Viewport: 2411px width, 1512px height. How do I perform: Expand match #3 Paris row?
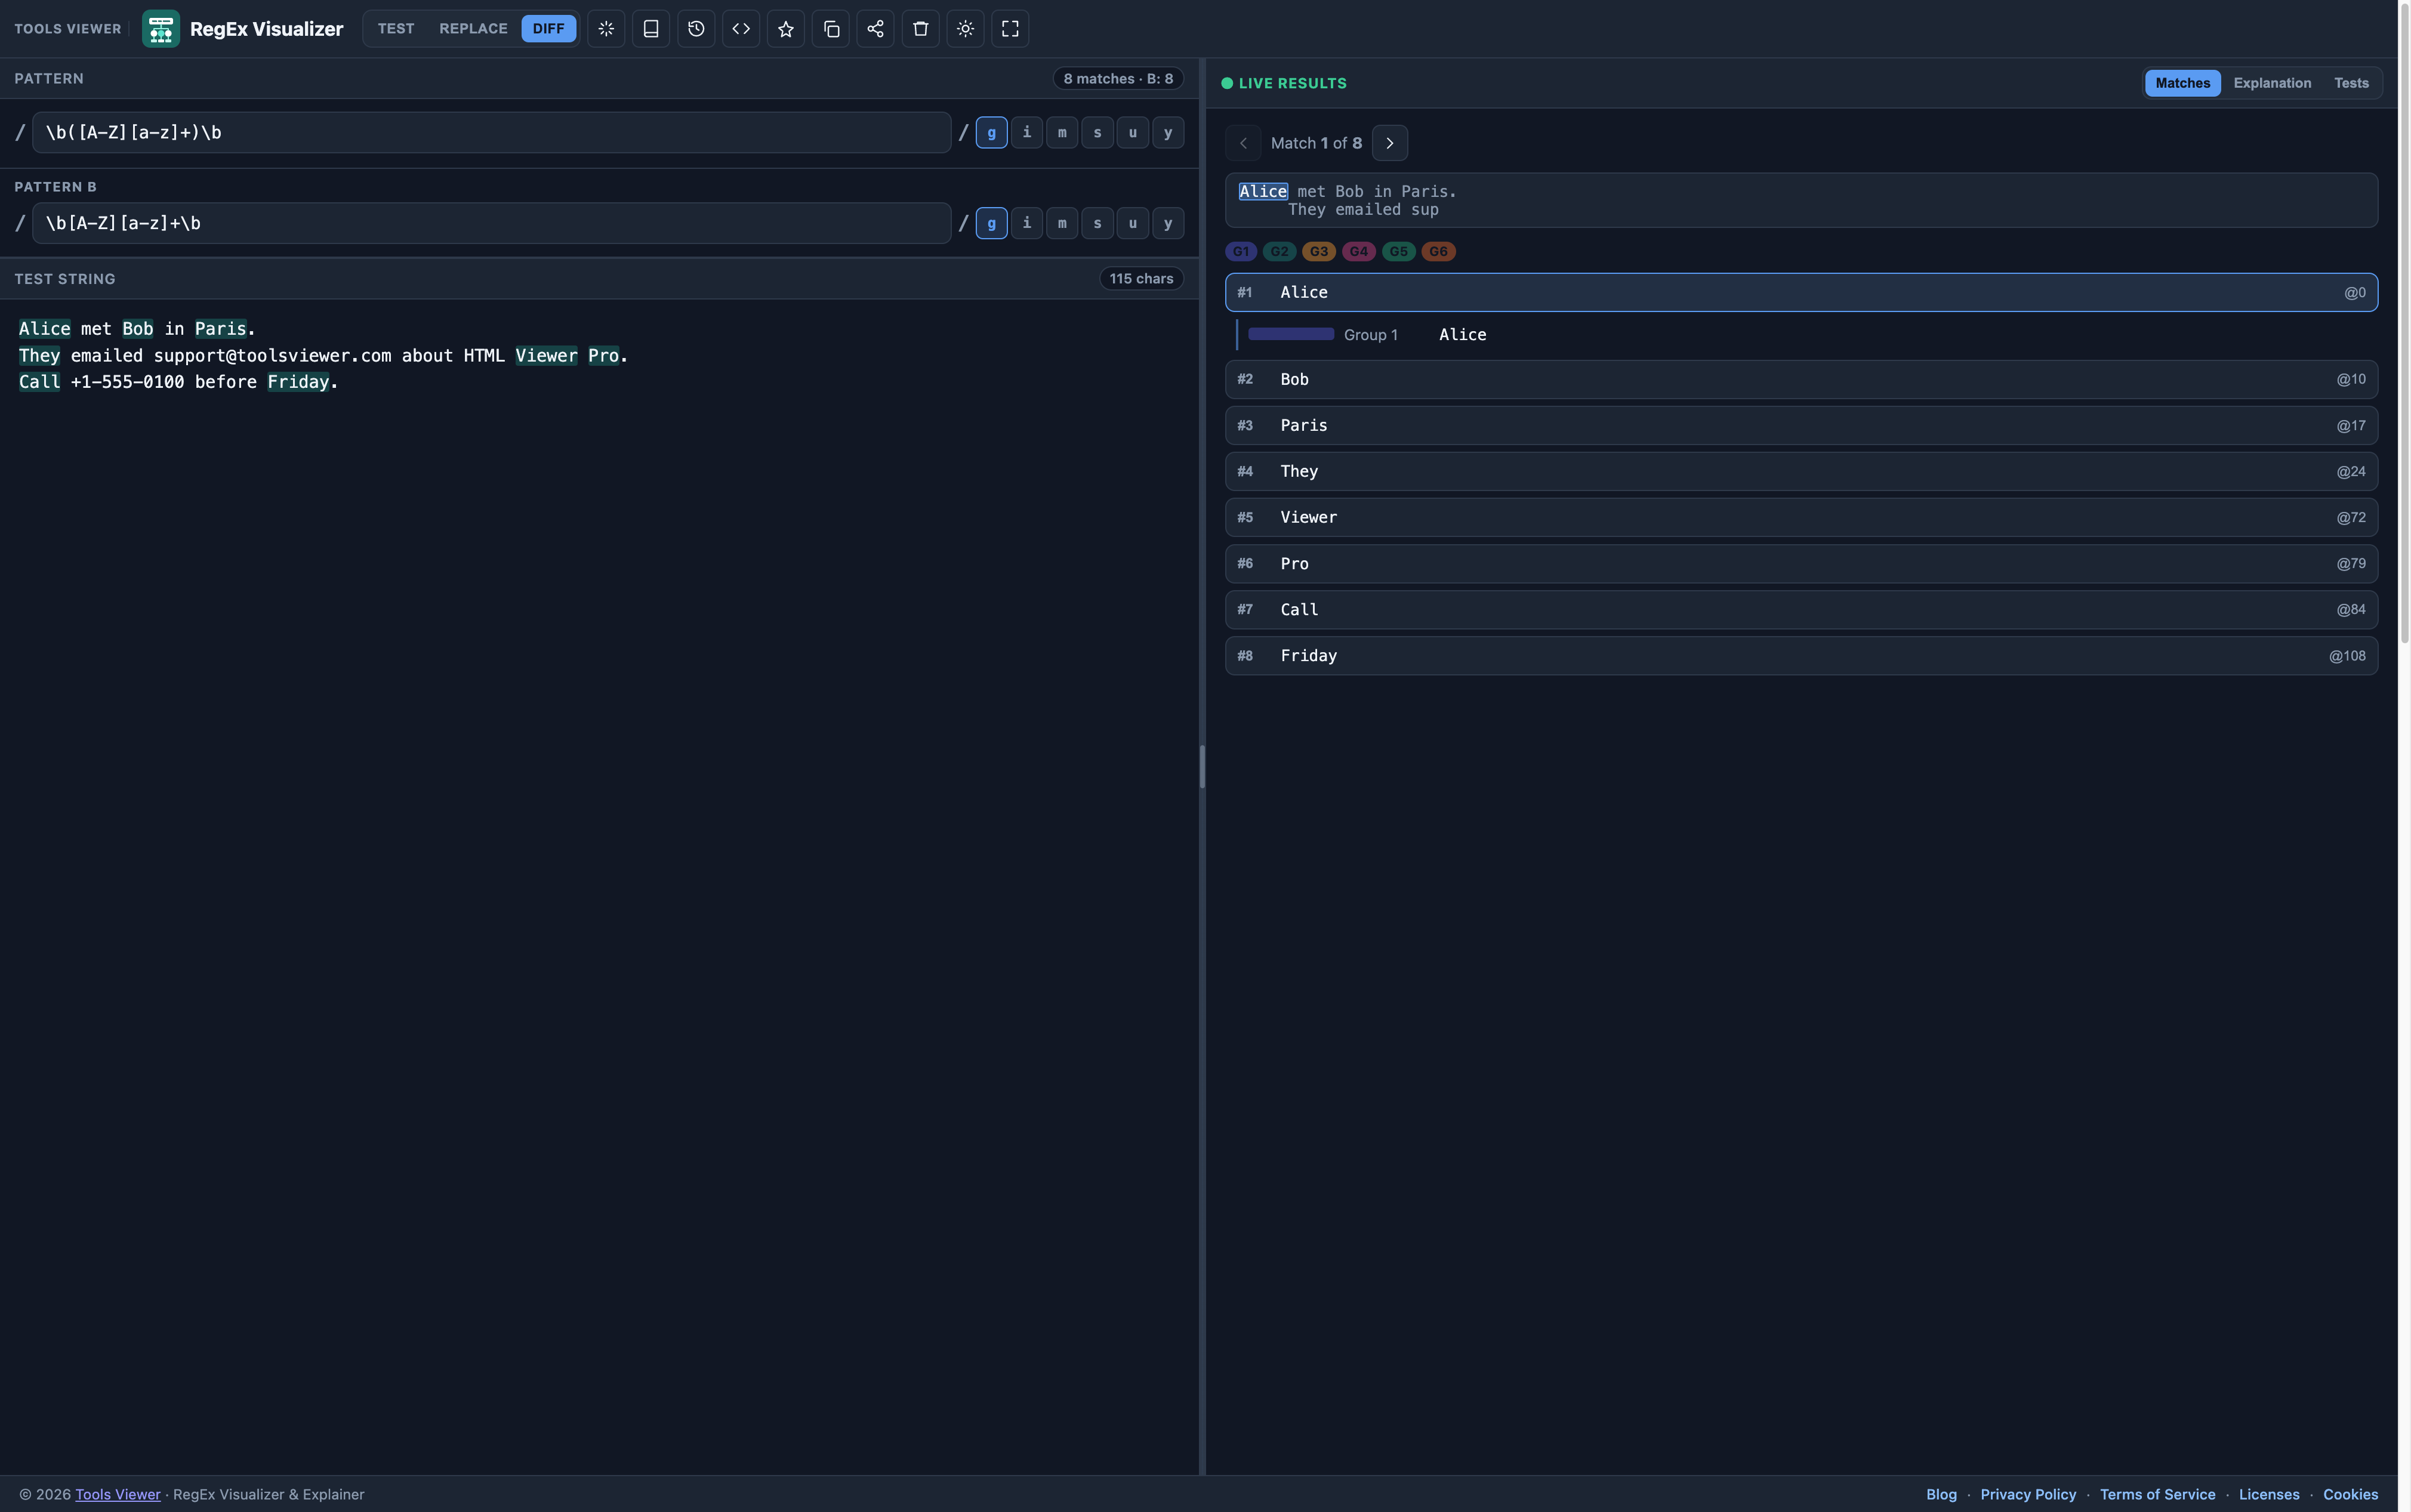tap(1801, 425)
